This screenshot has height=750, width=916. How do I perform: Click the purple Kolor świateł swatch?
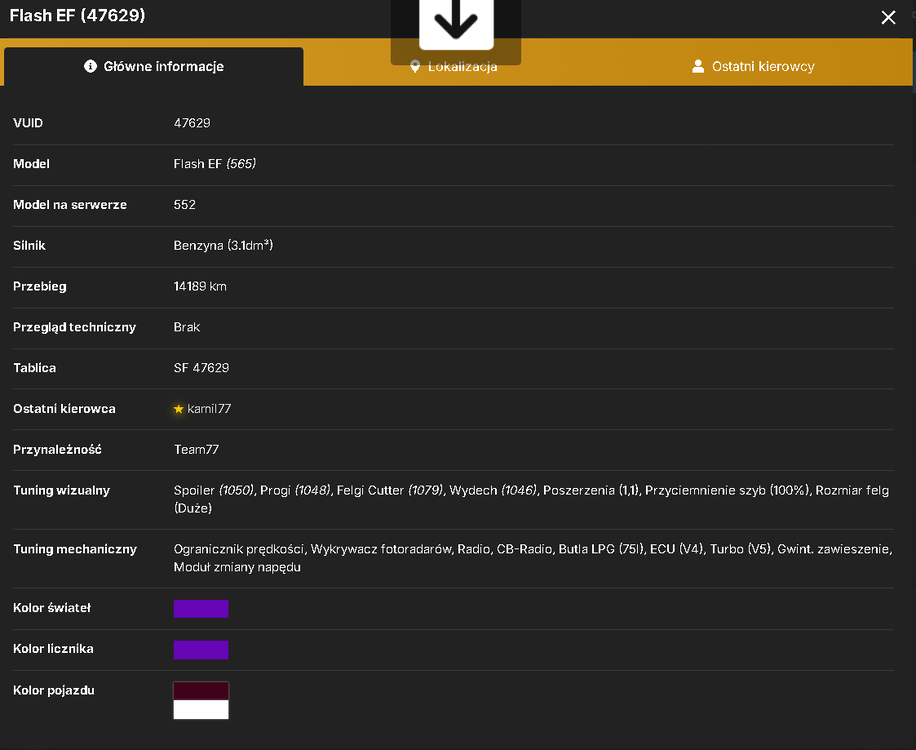(201, 609)
